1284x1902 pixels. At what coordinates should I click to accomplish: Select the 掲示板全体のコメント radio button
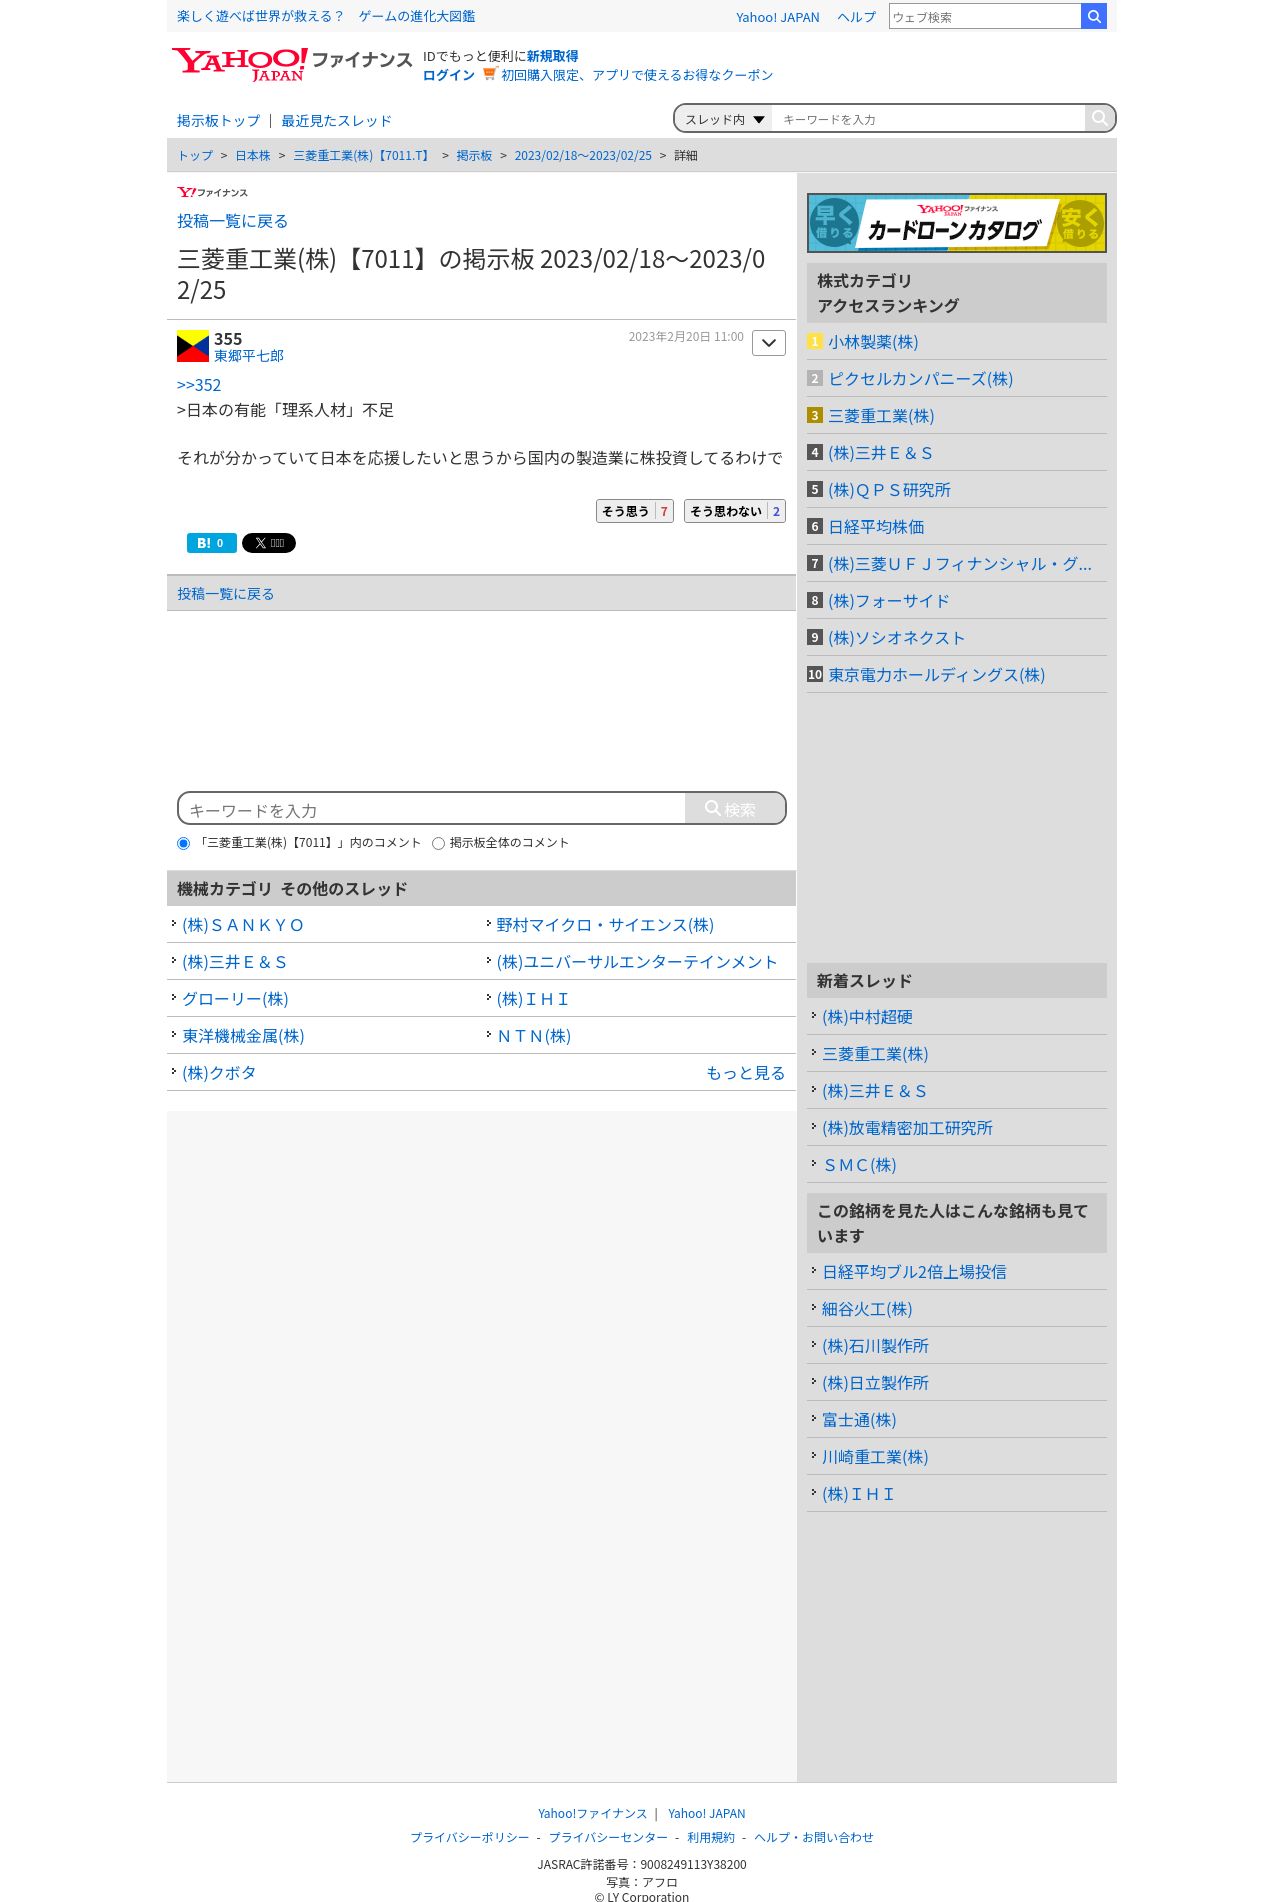438,843
